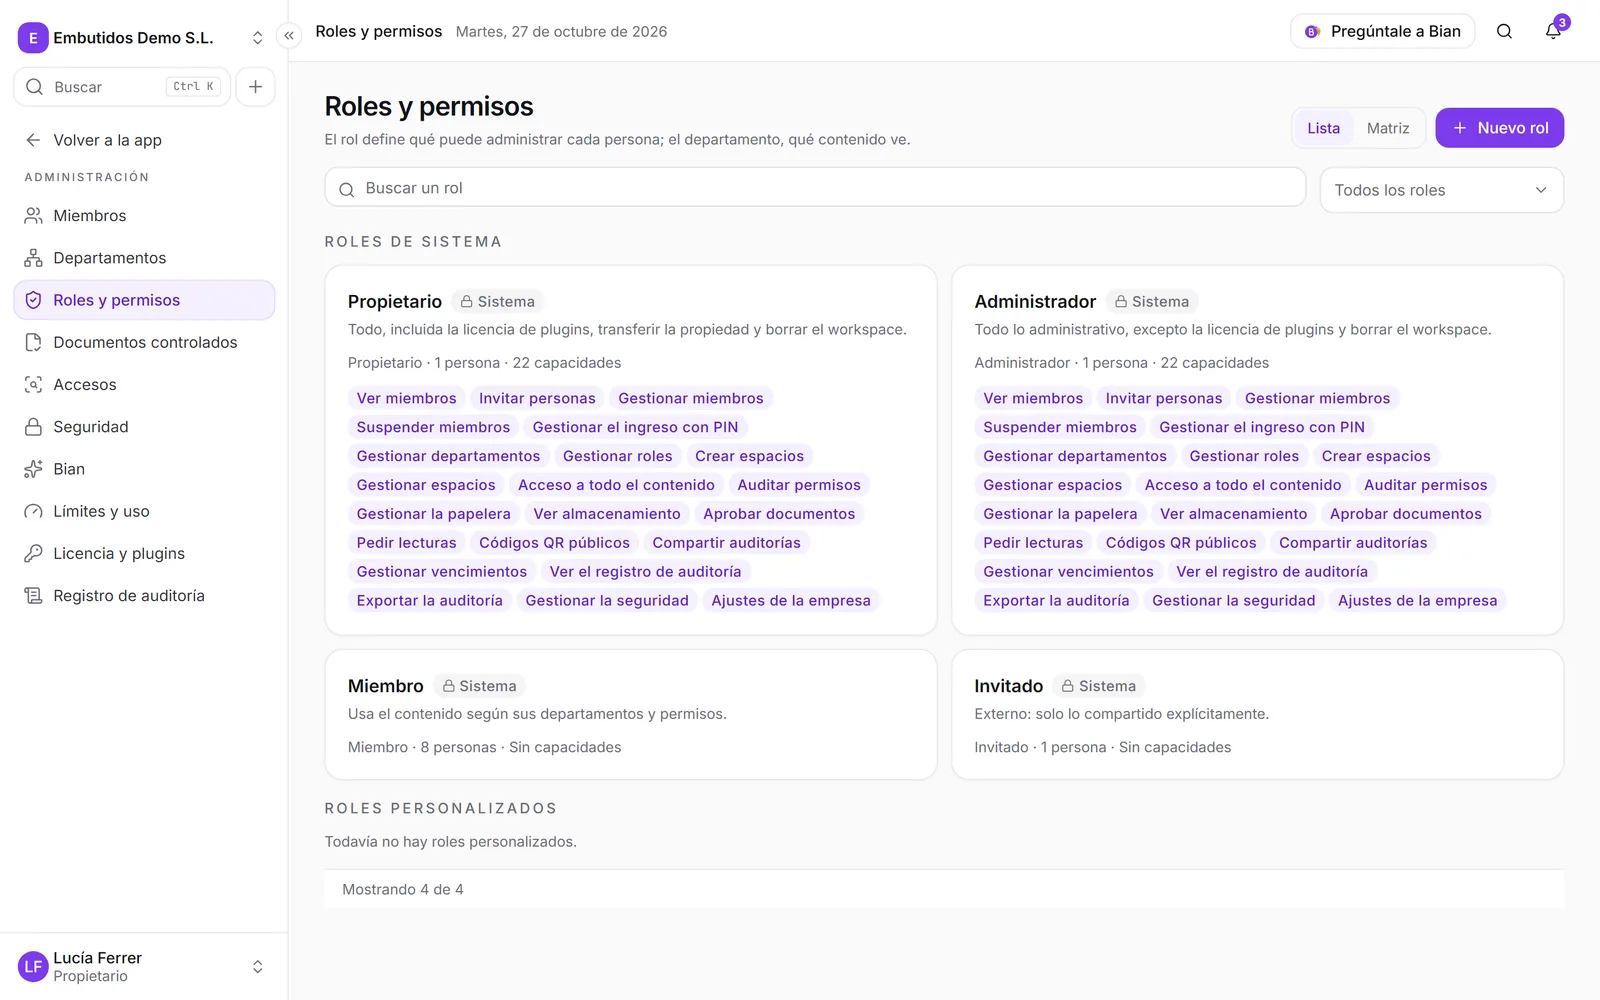1600x1000 pixels.
Task: Expand the Embutidos Demo S.L. workspace switcher
Action: 257,38
